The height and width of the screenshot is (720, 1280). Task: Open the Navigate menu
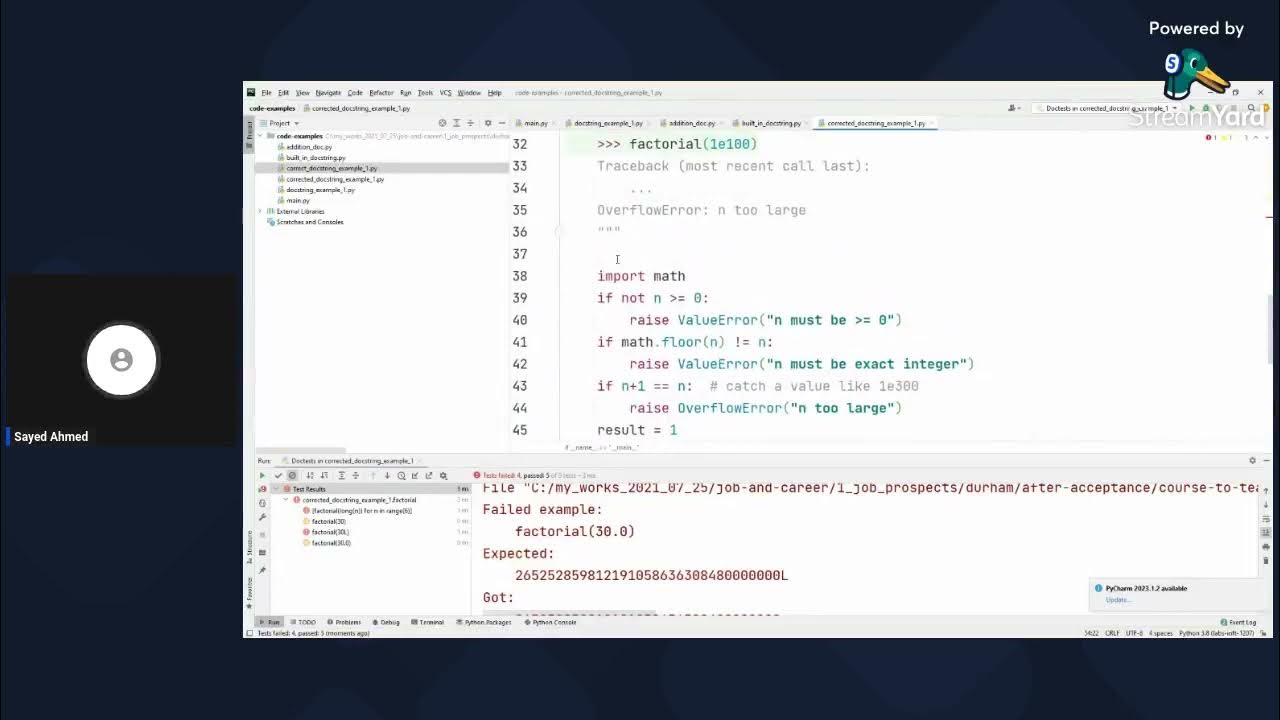(328, 92)
